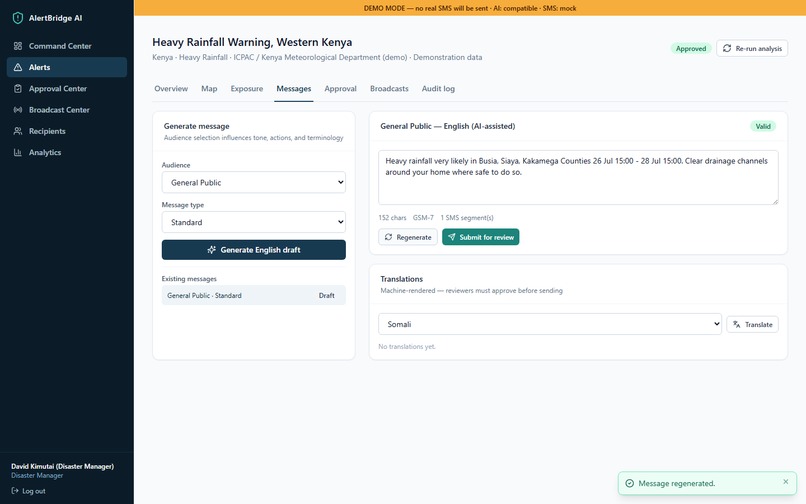This screenshot has height=504, width=806.
Task: Click the Re-run analysis refresh icon
Action: coord(727,48)
